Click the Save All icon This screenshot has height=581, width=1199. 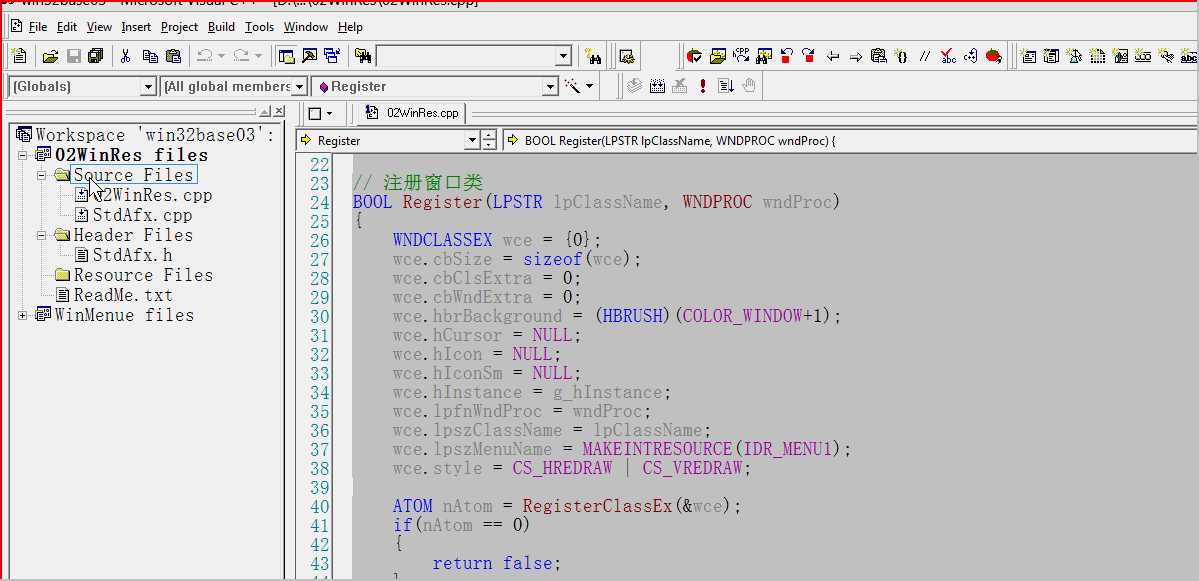click(x=96, y=56)
